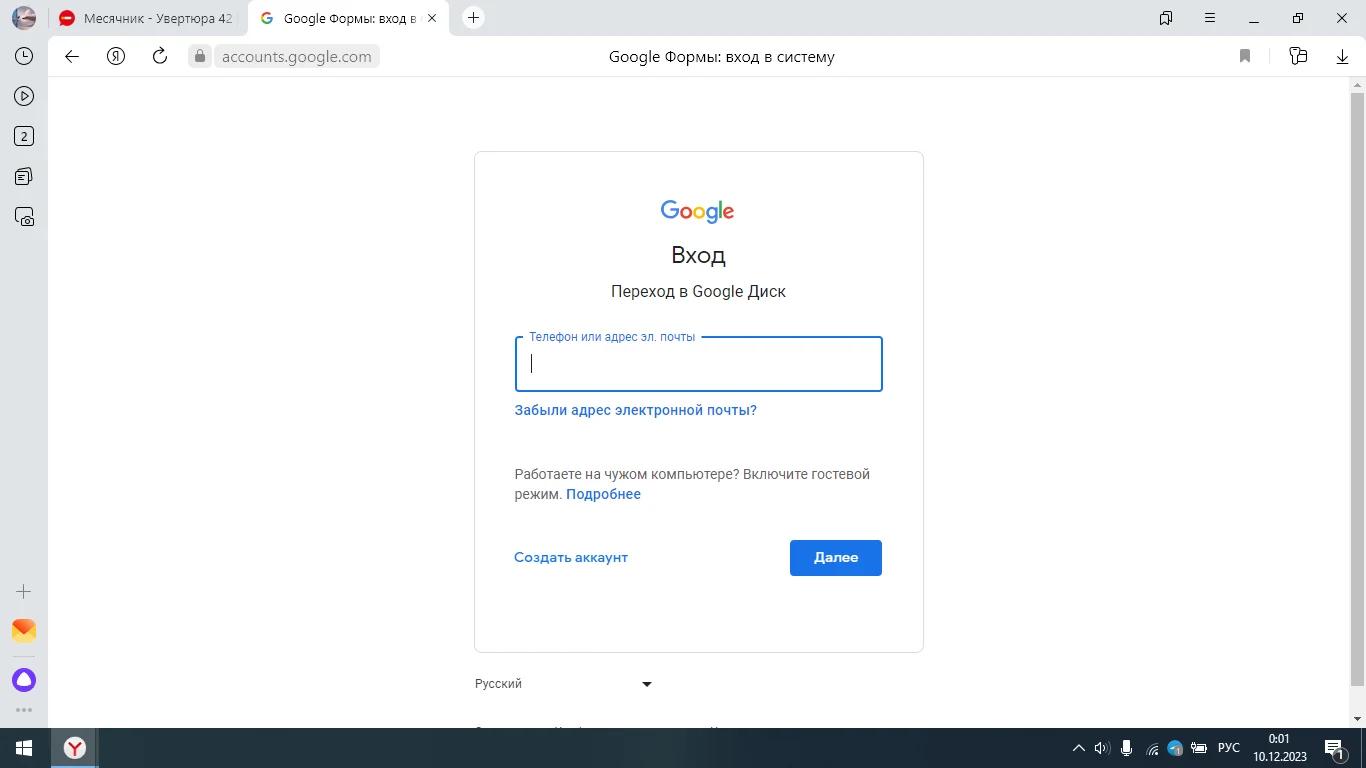Open the bookmarks panel icon in title bar
This screenshot has width=1366, height=768.
1166,18
